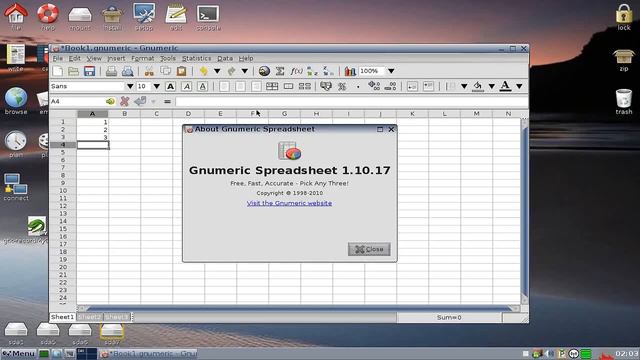Click the Paste clipboard icon
The height and width of the screenshot is (360, 640).
click(181, 71)
